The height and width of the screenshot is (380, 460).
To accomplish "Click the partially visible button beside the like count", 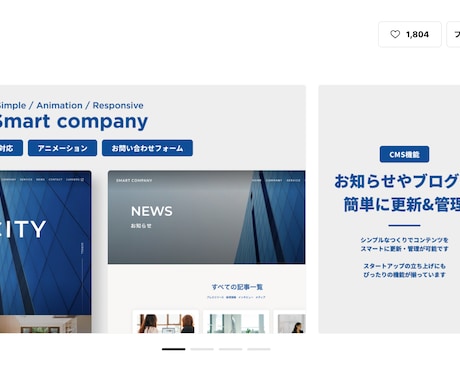I will click(453, 34).
